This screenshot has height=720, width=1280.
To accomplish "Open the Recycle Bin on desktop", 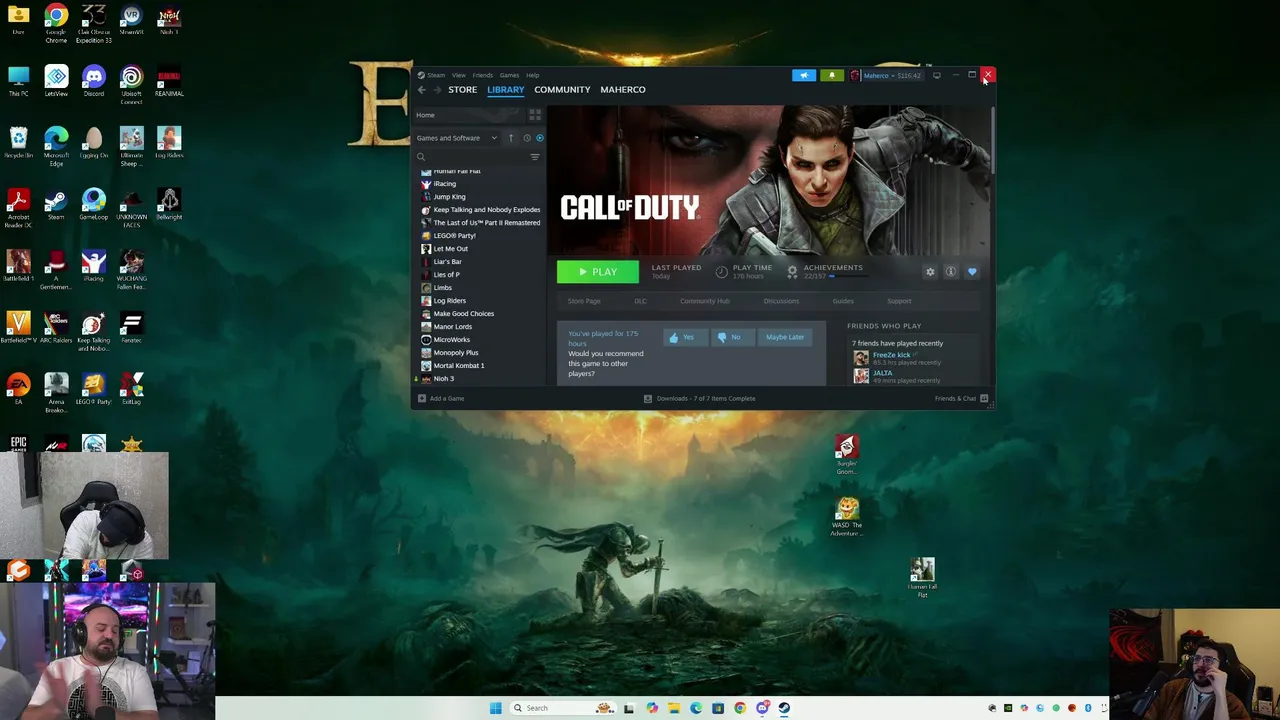I will pos(18,143).
